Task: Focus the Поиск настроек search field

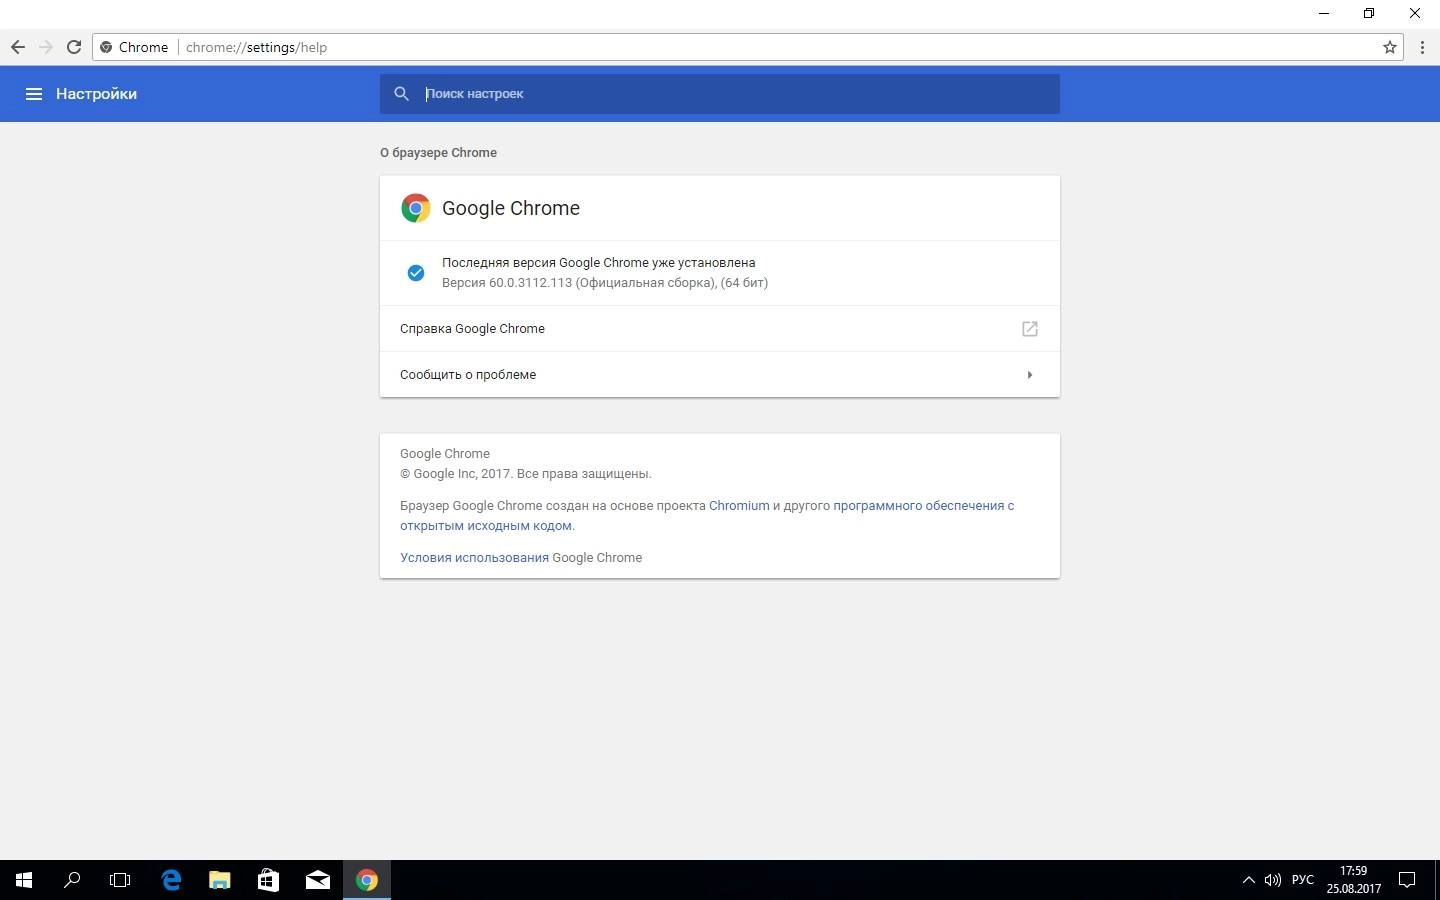Action: pos(720,94)
